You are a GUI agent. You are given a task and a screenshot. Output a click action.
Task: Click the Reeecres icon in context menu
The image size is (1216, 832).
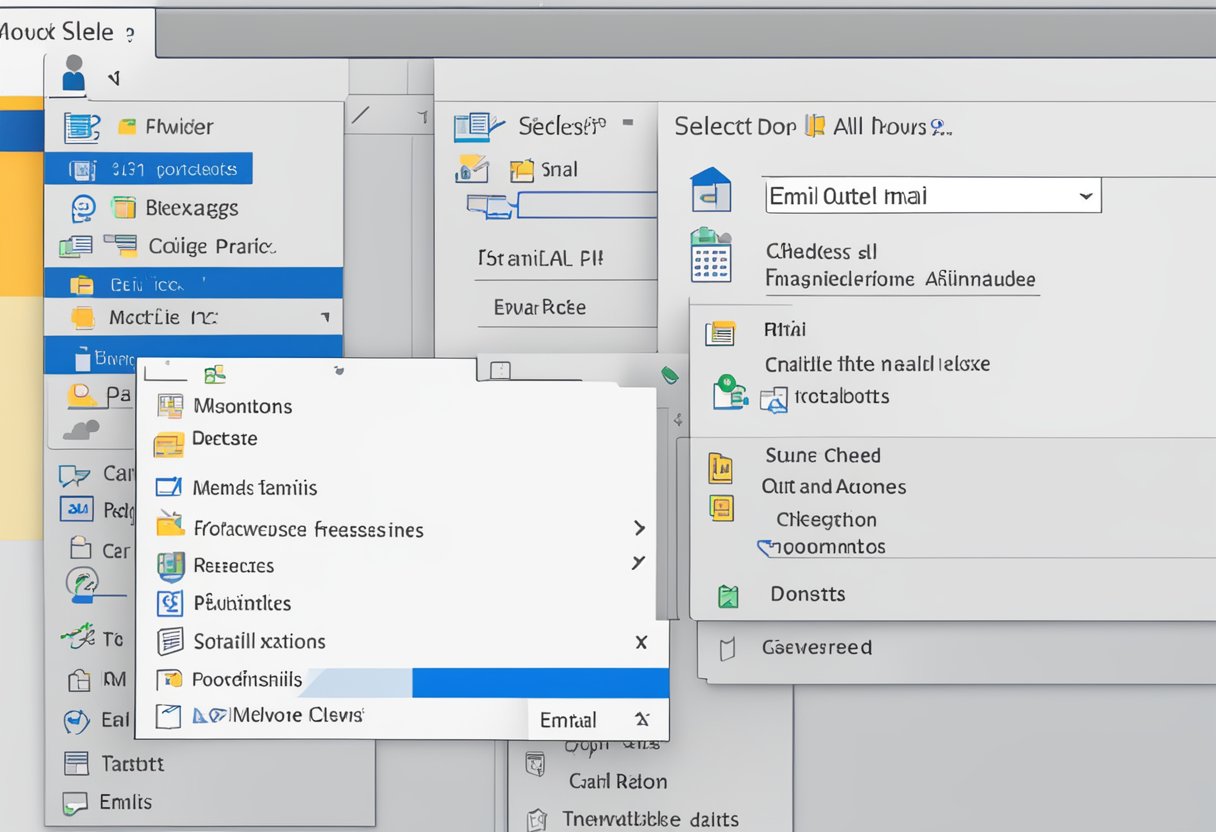tap(171, 566)
